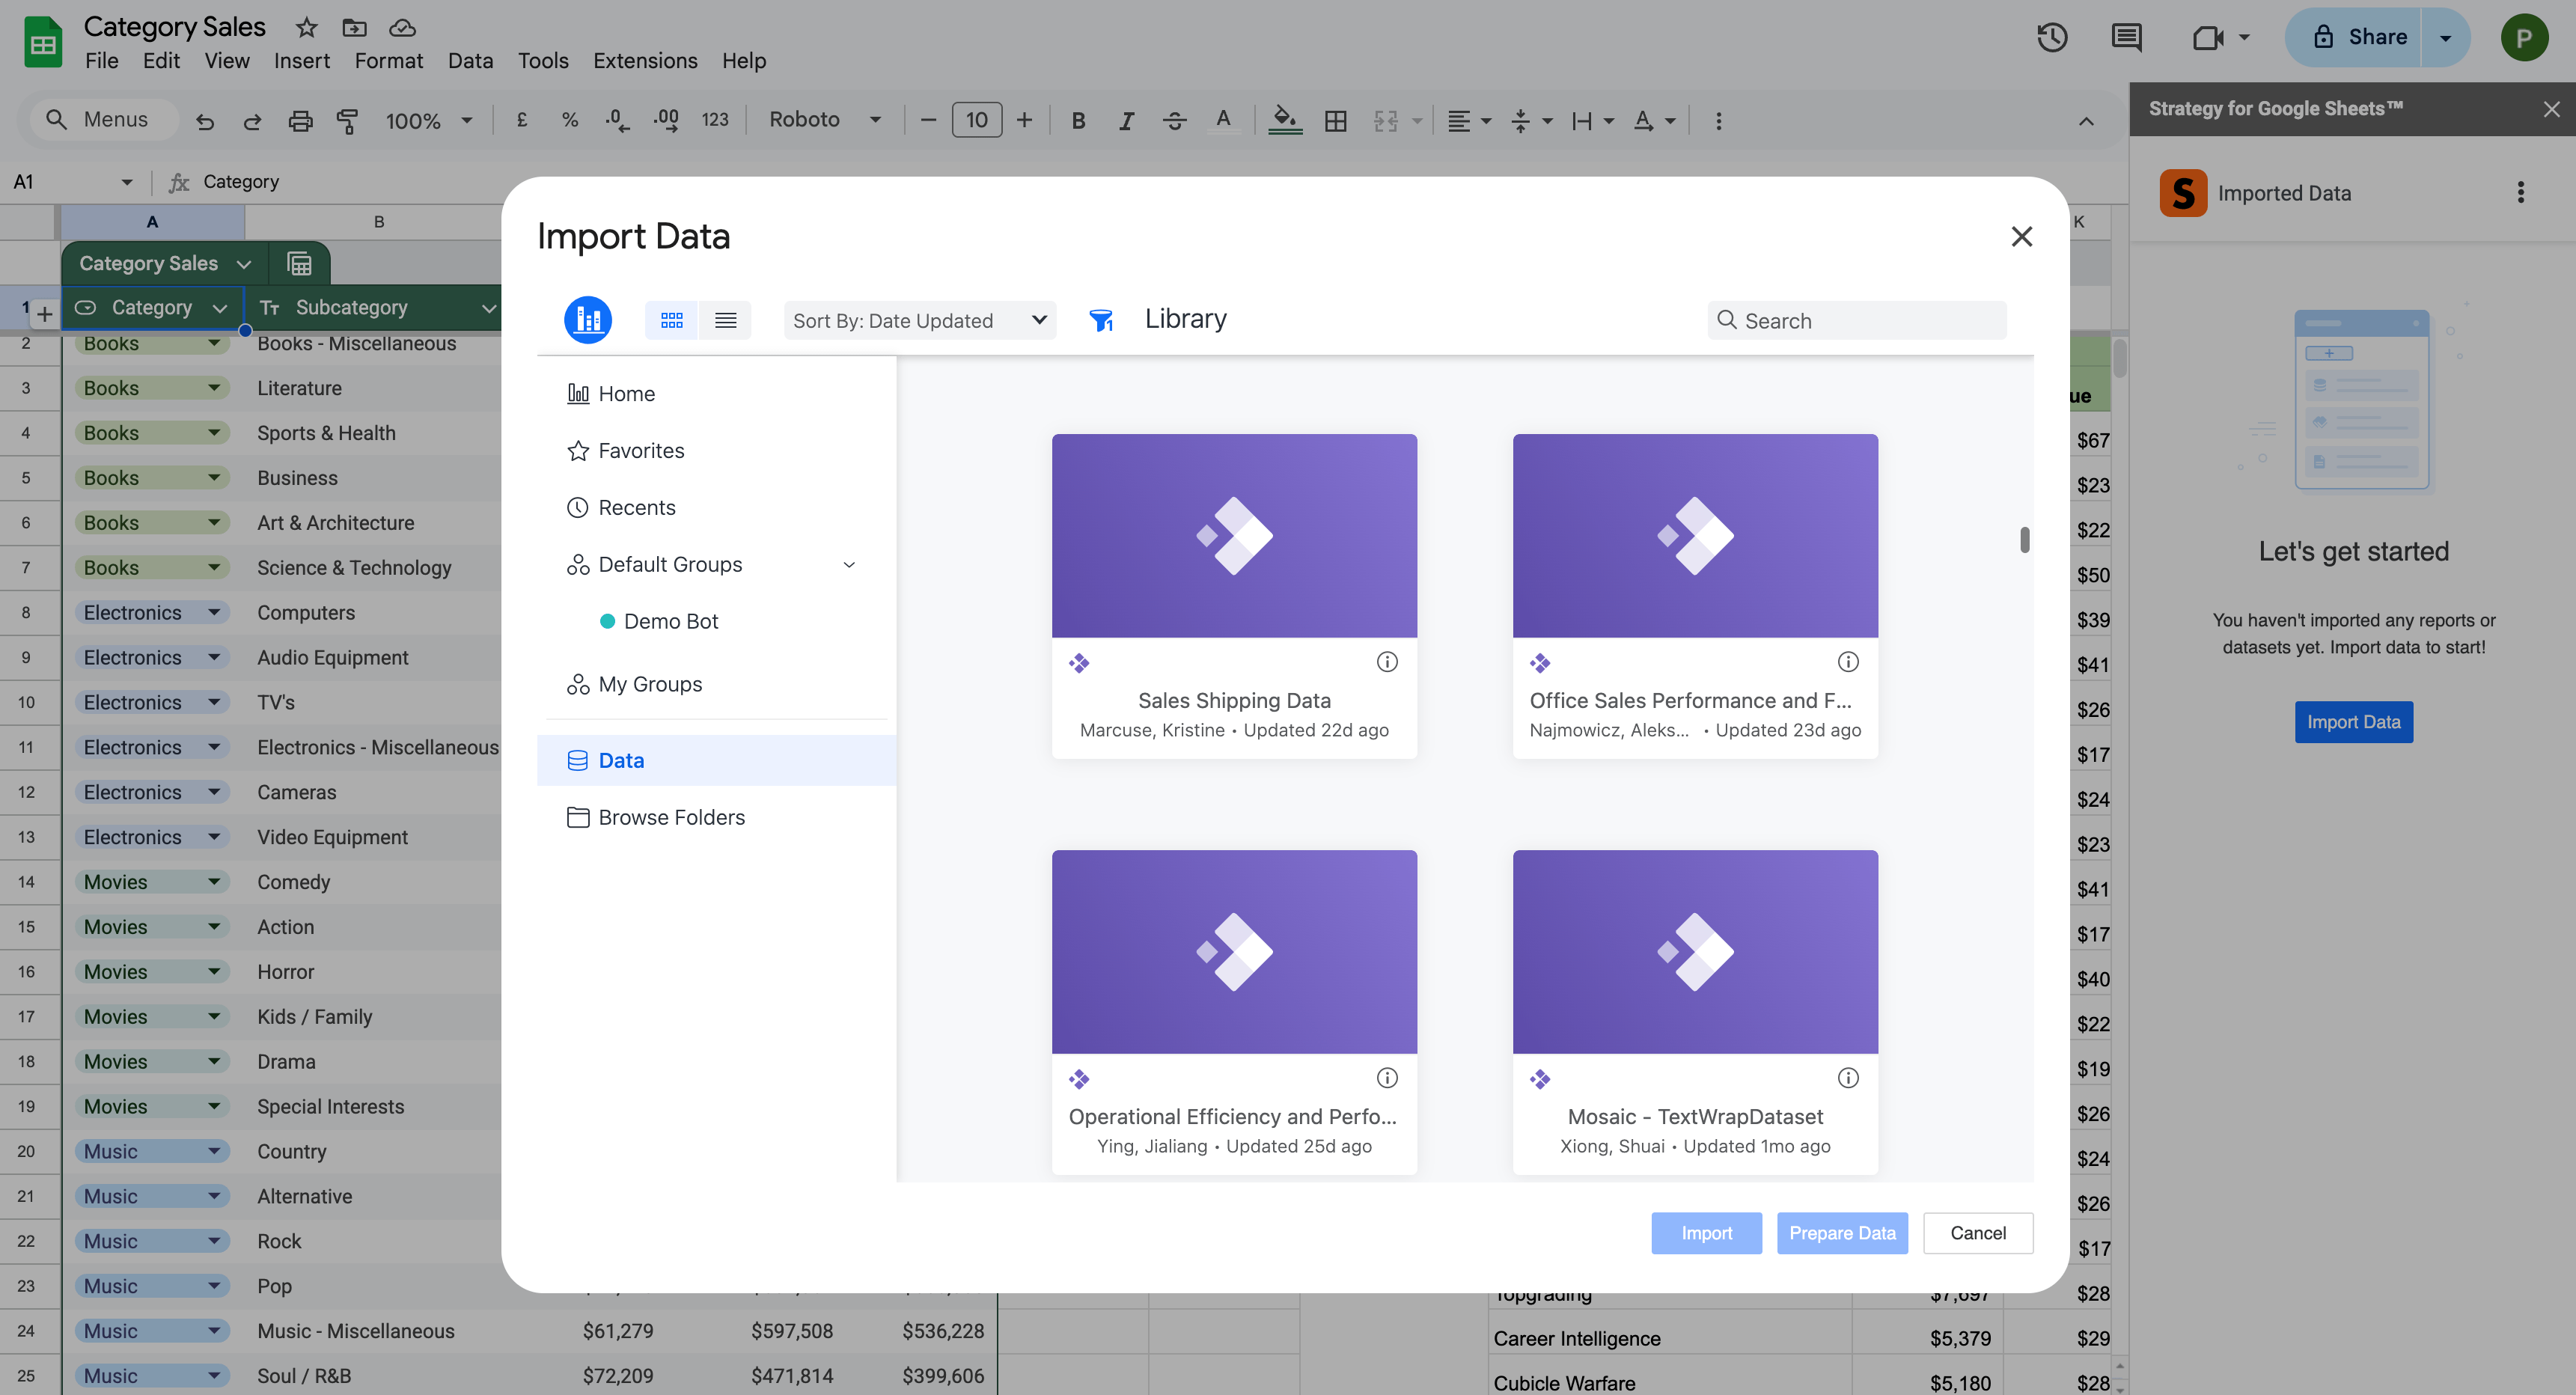Open the fill color picker
The width and height of the screenshot is (2576, 1395).
pos(1286,120)
